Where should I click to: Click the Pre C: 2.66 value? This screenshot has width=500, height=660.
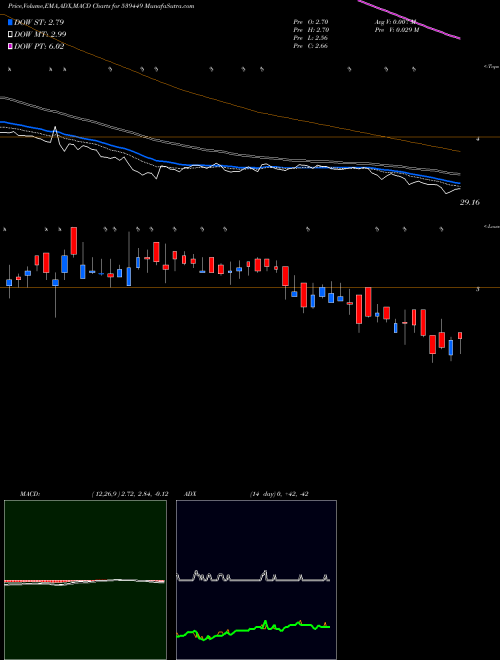click(x=311, y=46)
